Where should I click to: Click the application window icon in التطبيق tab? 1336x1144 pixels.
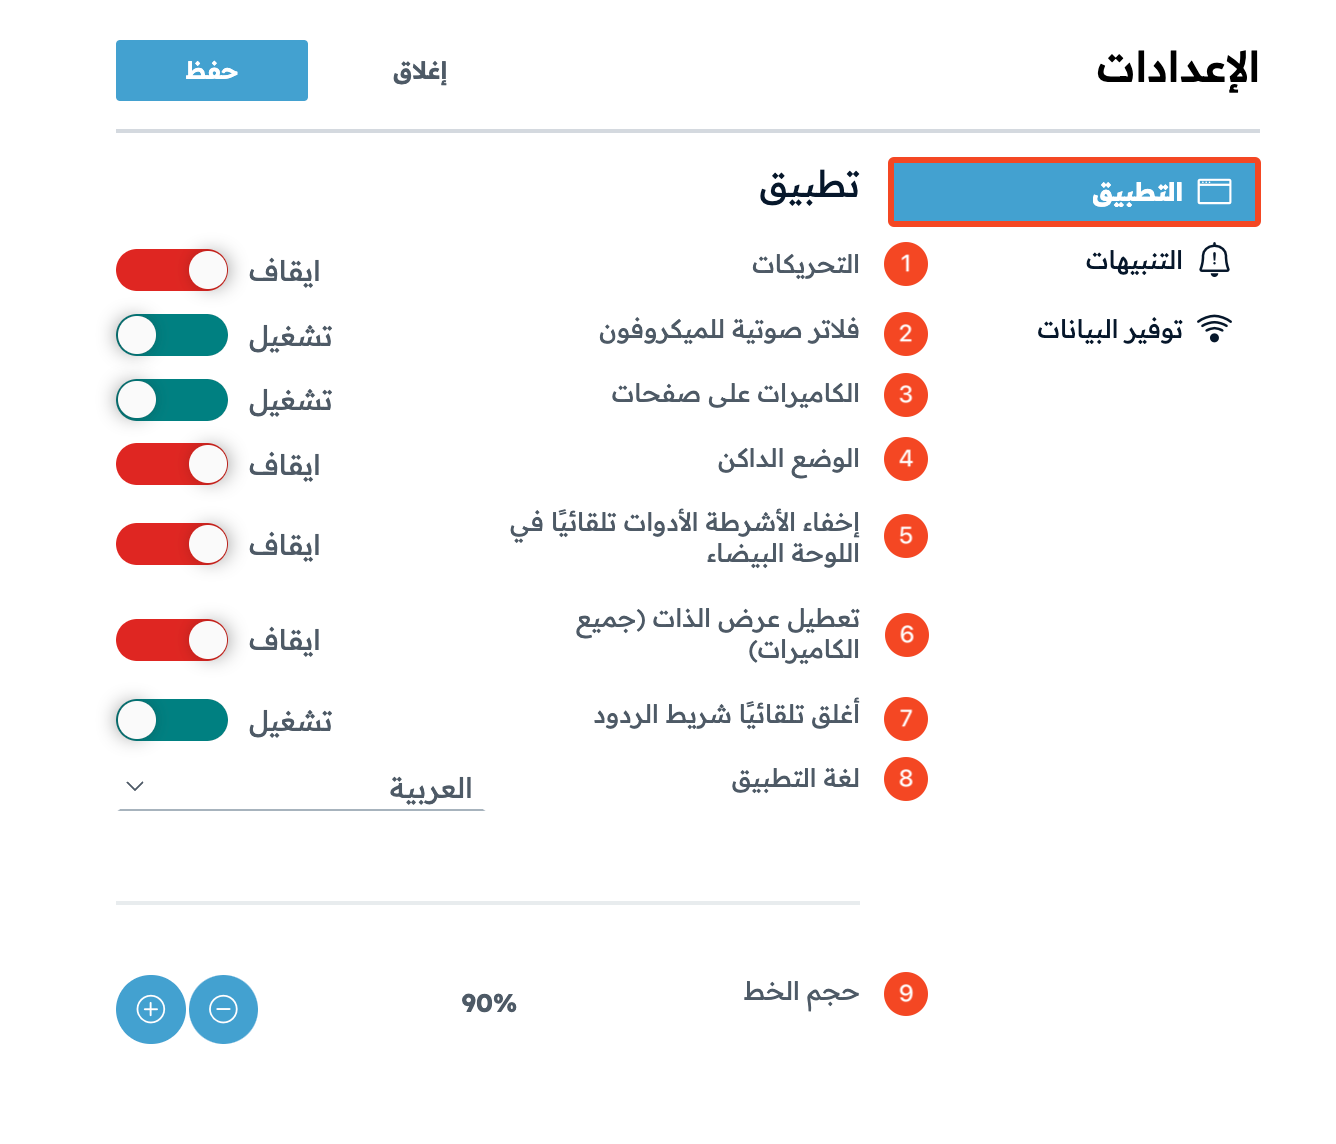1214,191
